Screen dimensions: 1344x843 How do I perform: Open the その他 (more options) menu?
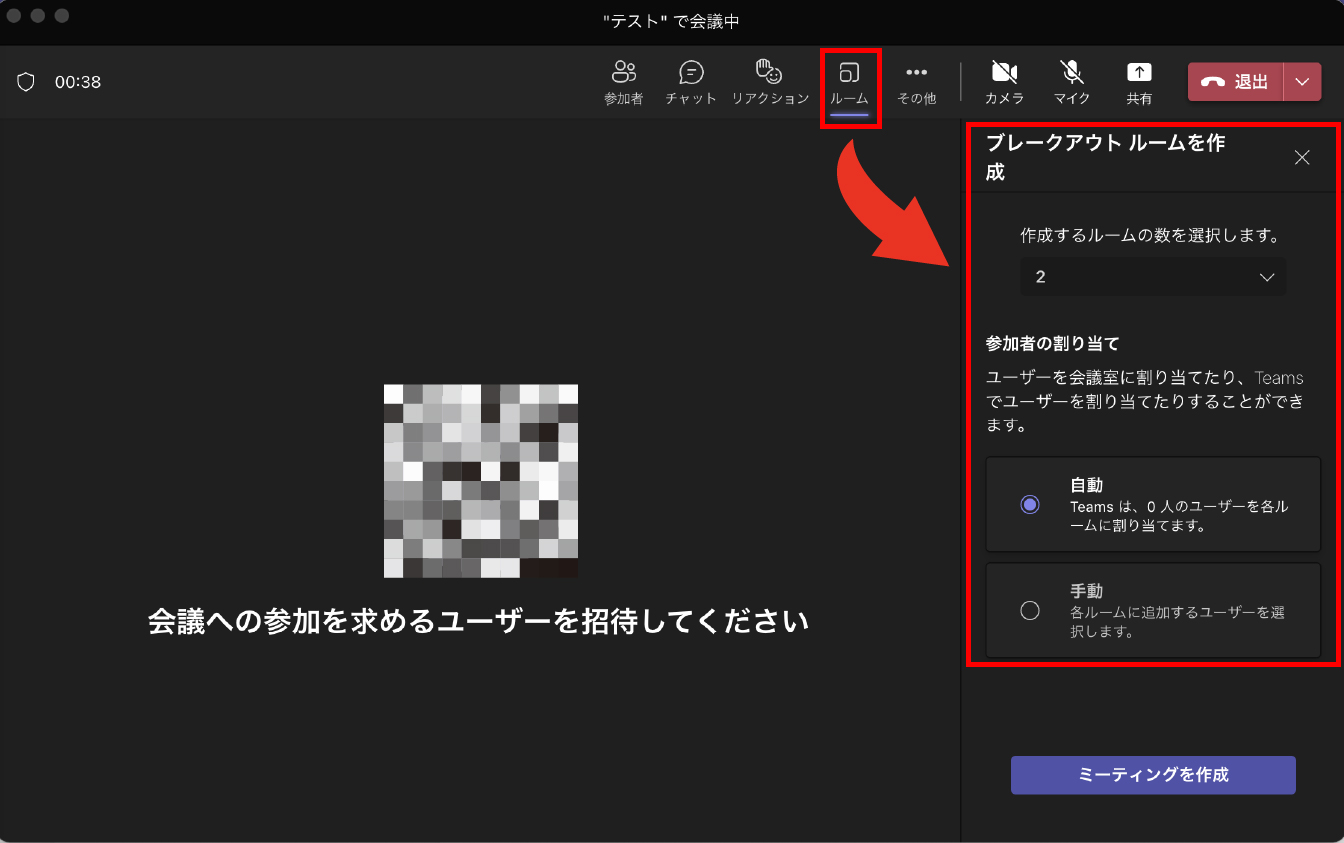[916, 72]
